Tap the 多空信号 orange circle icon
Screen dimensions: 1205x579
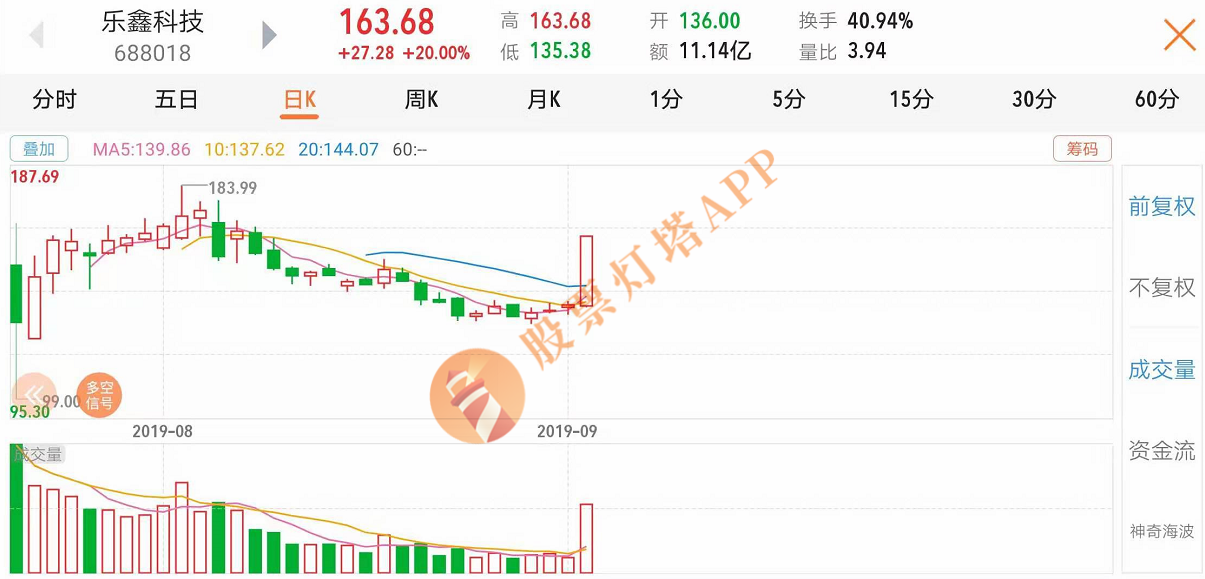(99, 395)
